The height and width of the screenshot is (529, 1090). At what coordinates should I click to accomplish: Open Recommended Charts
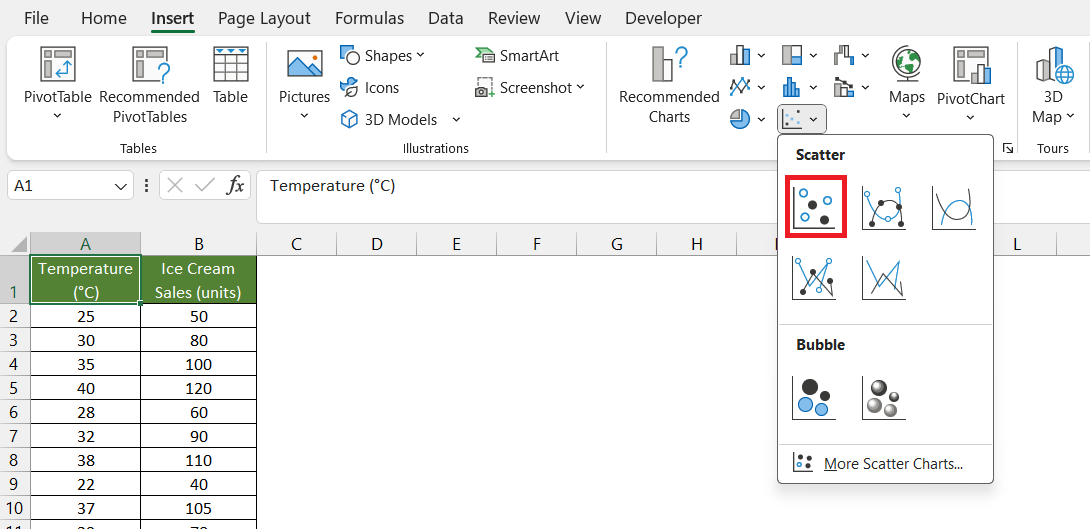click(669, 85)
